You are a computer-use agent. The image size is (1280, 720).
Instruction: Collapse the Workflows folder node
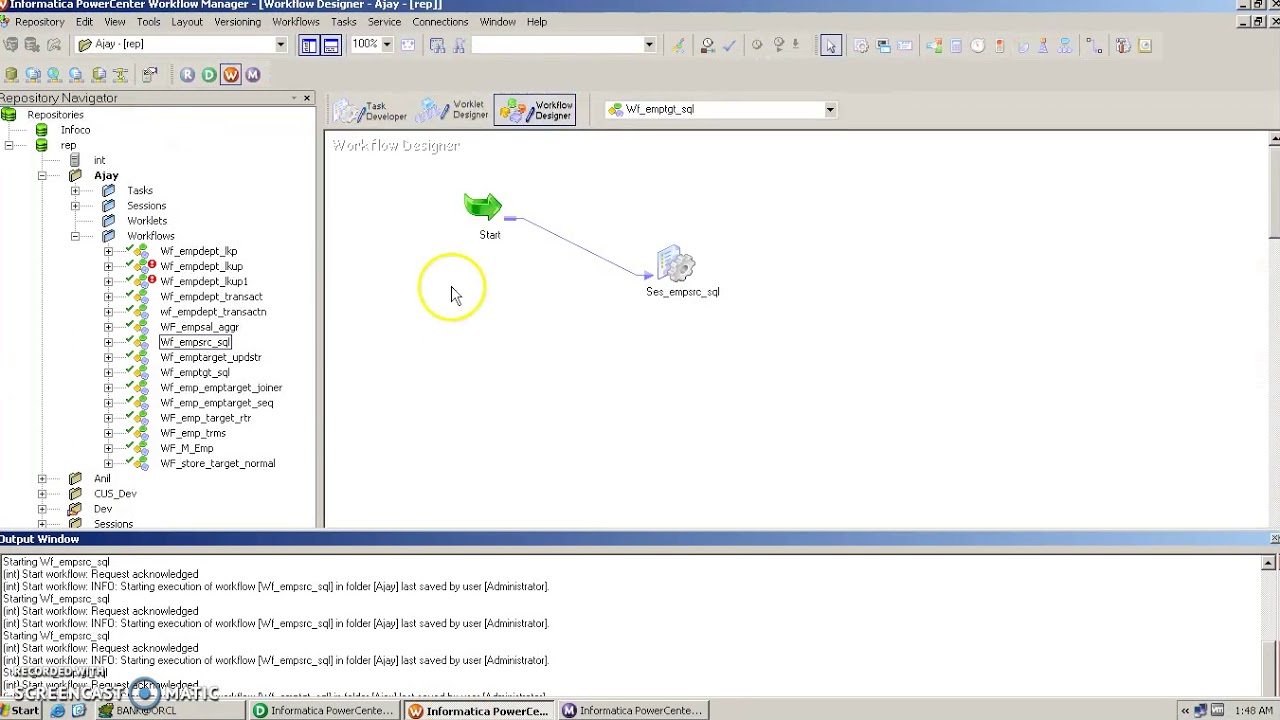pos(75,236)
